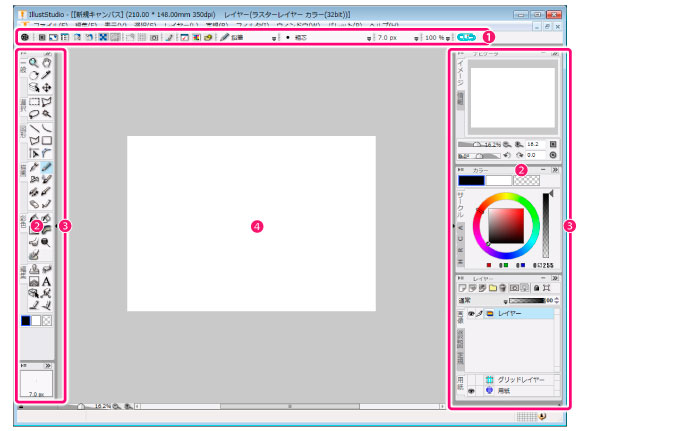Screen dimensions: 696x431
Task: Collapse the レイヤー panel with its >> button
Action: (x=555, y=278)
